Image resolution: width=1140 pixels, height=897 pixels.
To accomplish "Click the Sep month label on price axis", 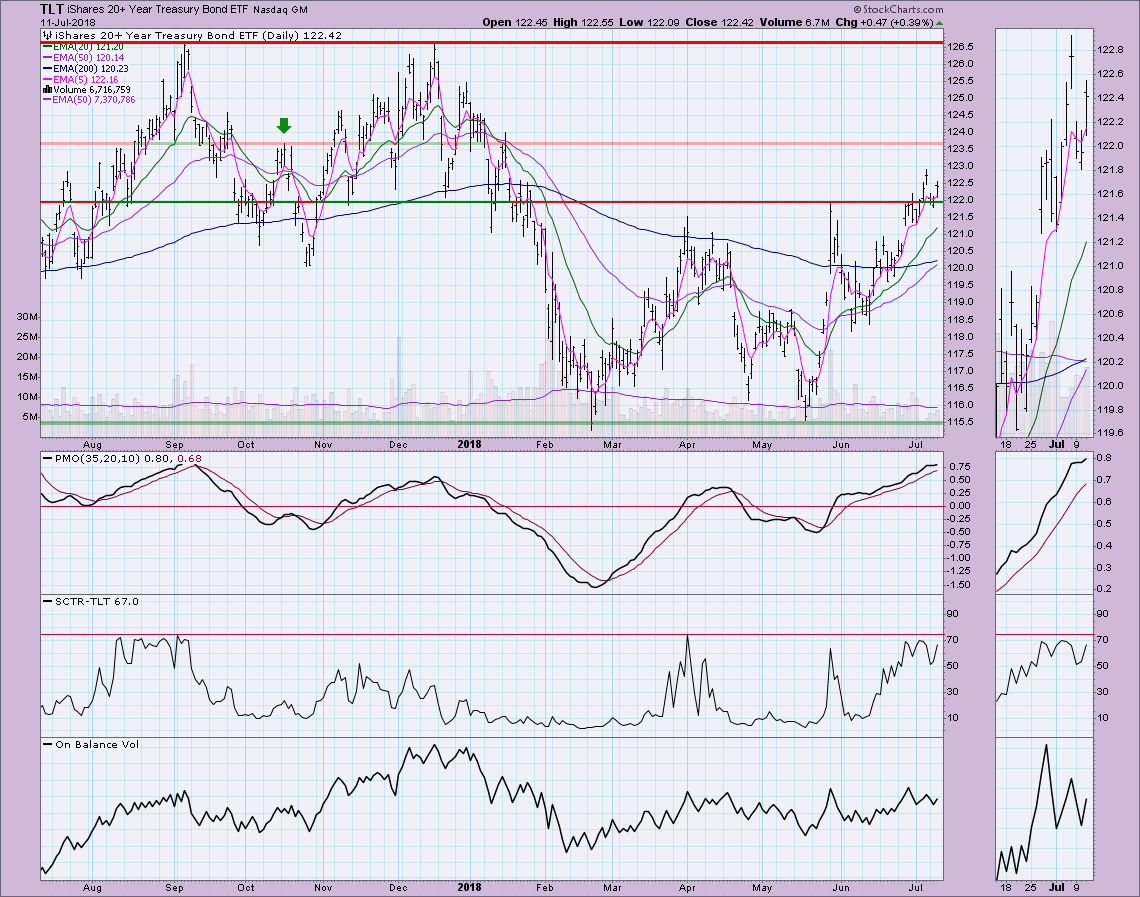I will click(x=174, y=441).
